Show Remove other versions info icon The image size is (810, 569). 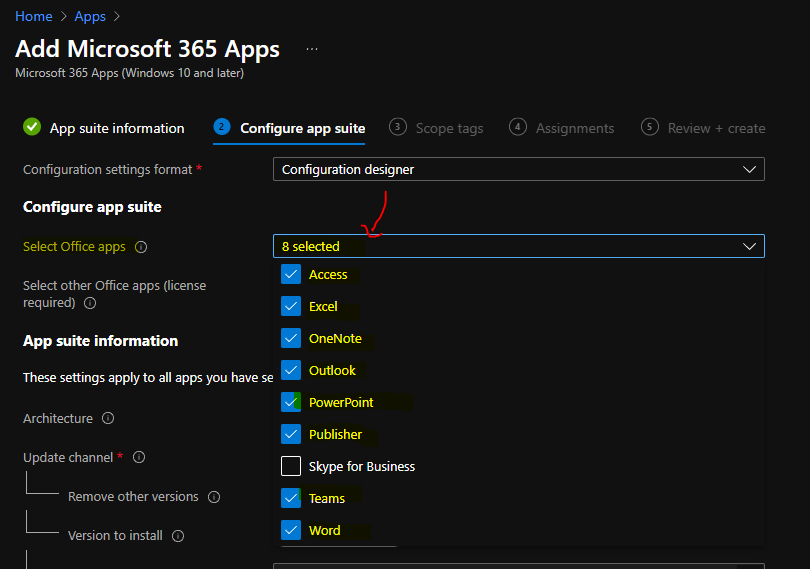pos(214,497)
